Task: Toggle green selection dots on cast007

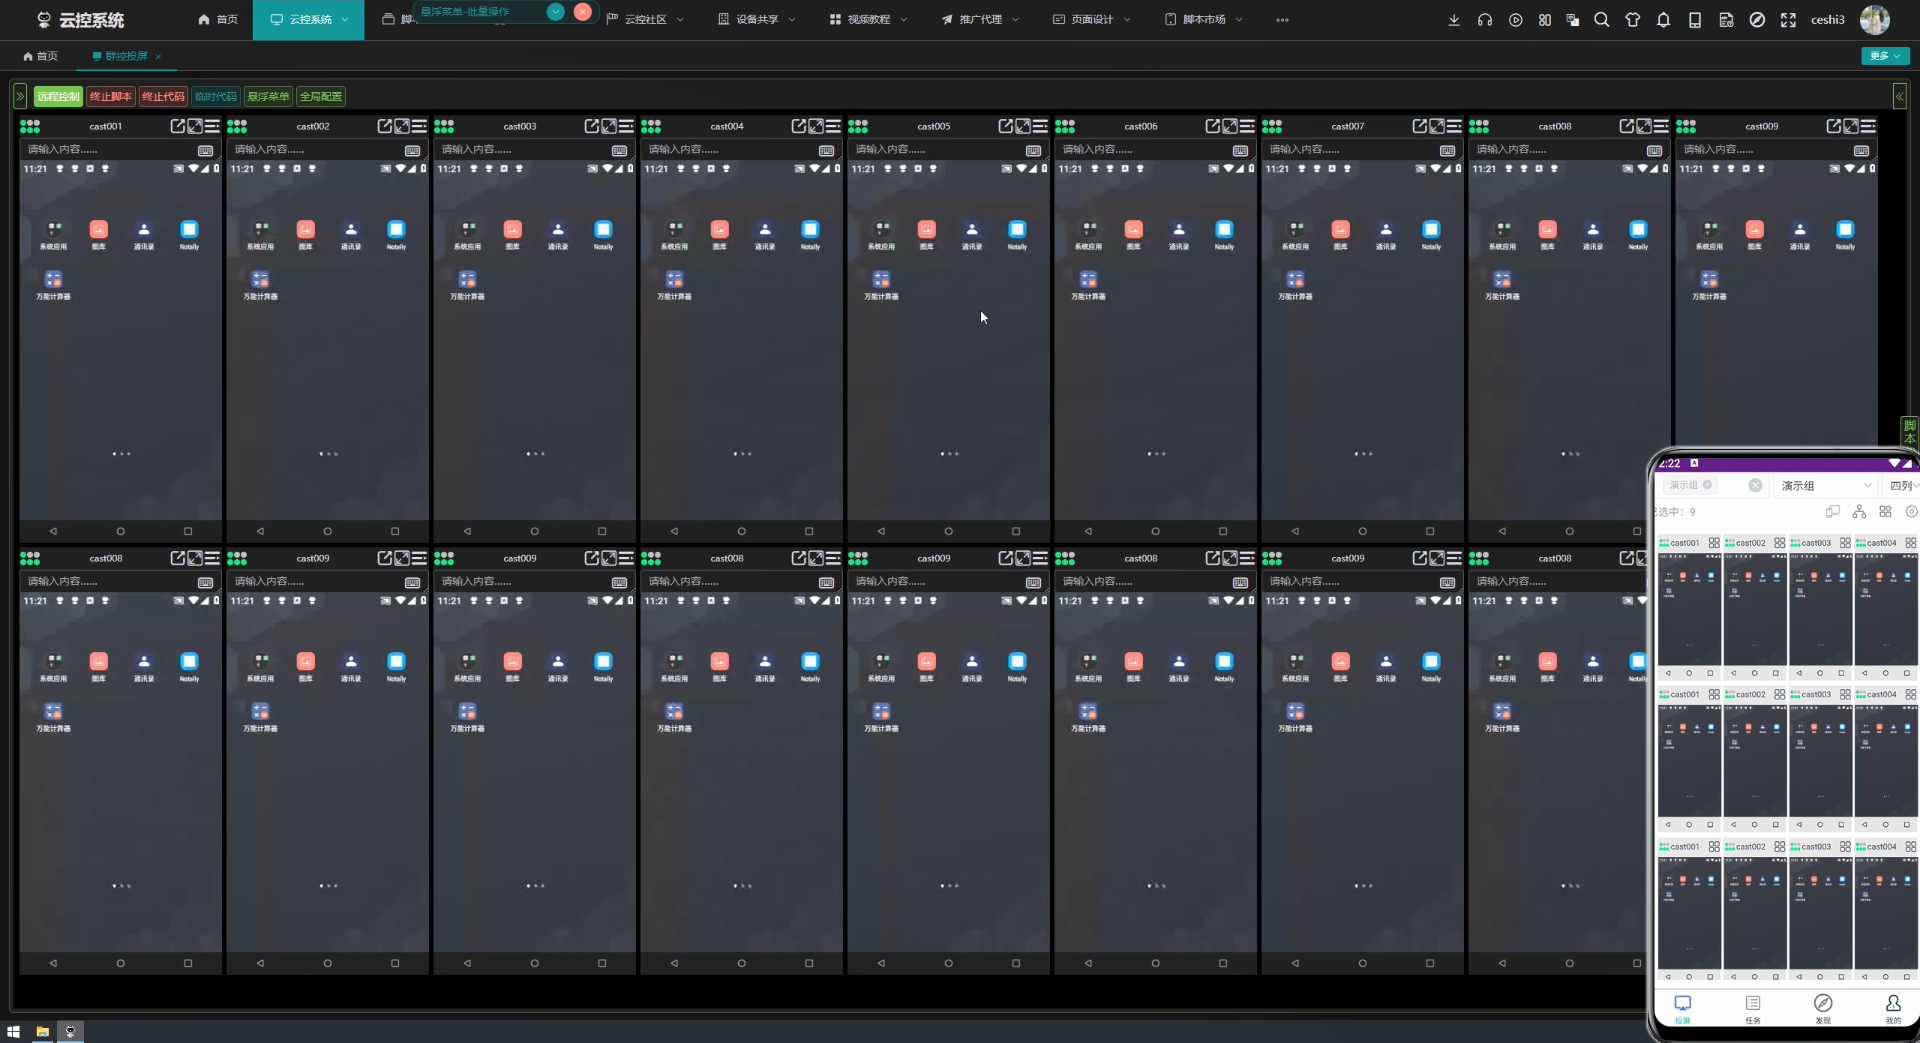Action: (x=1272, y=126)
